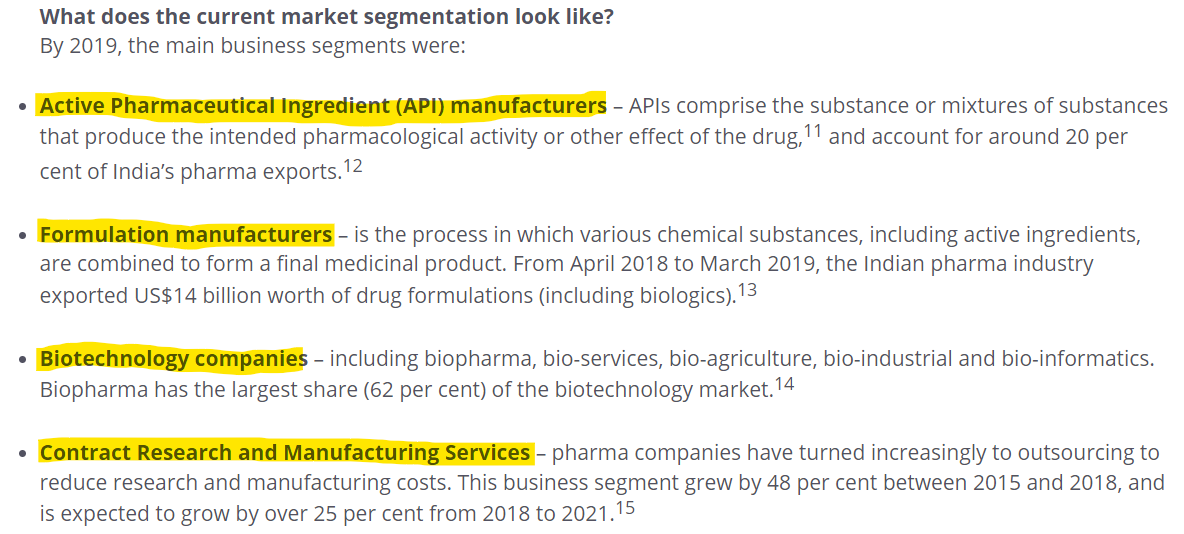
Task: Click the highlighted API manufacturers term
Action: click(x=322, y=106)
